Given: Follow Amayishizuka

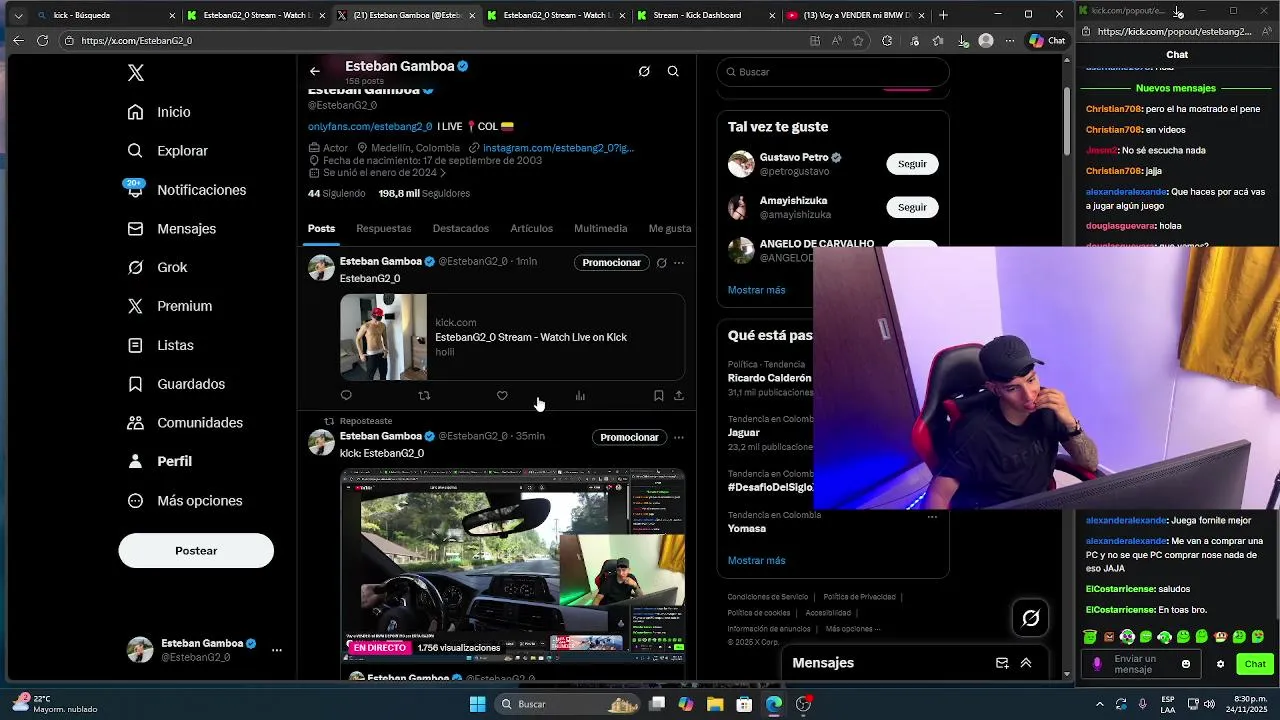Looking at the screenshot, I should (x=912, y=207).
